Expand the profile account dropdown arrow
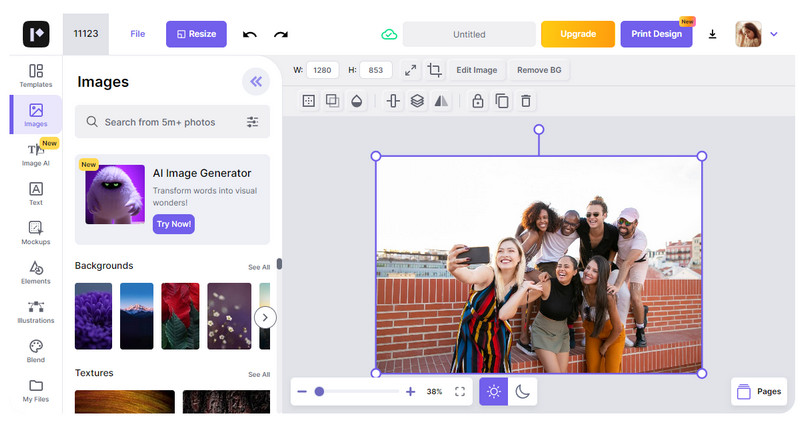The width and height of the screenshot is (800, 423). click(774, 34)
